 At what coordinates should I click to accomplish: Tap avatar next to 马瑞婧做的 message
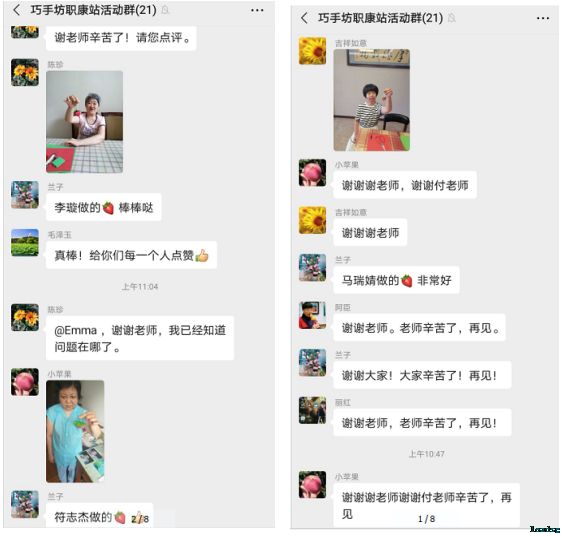pos(312,268)
